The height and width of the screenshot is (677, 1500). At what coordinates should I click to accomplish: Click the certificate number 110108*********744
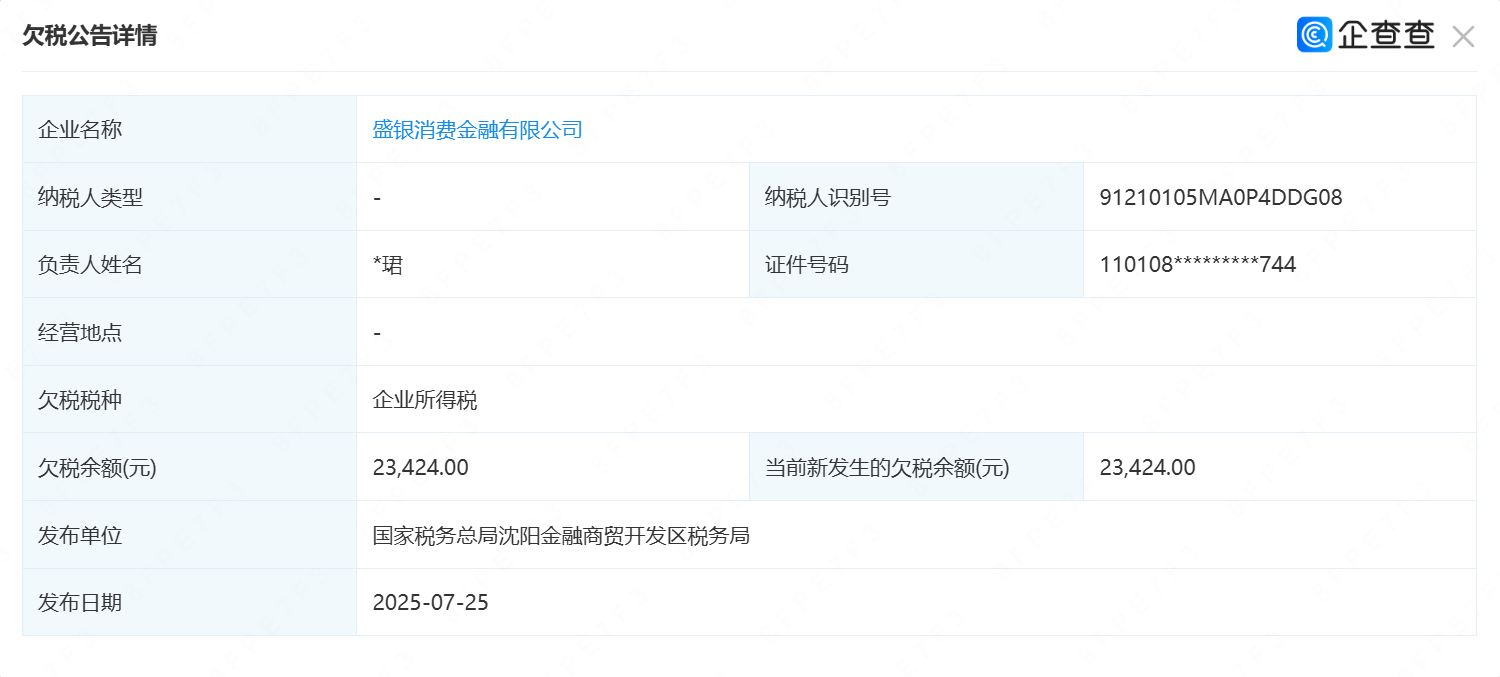point(1197,265)
